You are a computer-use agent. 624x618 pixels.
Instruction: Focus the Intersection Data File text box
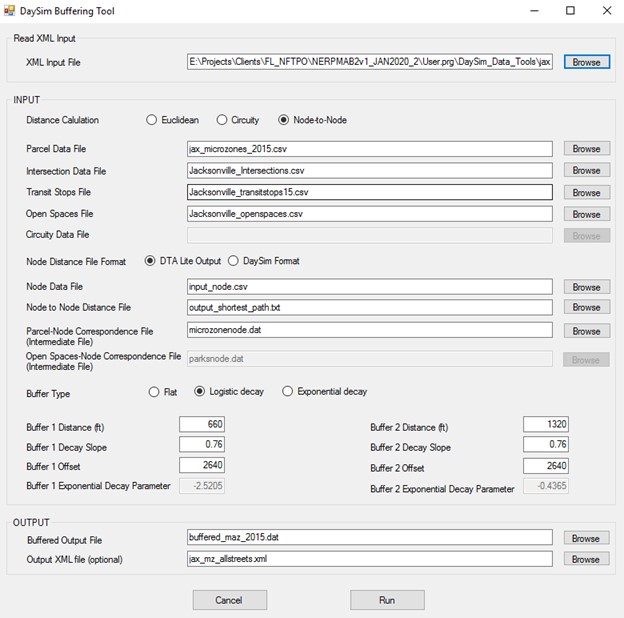click(369, 171)
